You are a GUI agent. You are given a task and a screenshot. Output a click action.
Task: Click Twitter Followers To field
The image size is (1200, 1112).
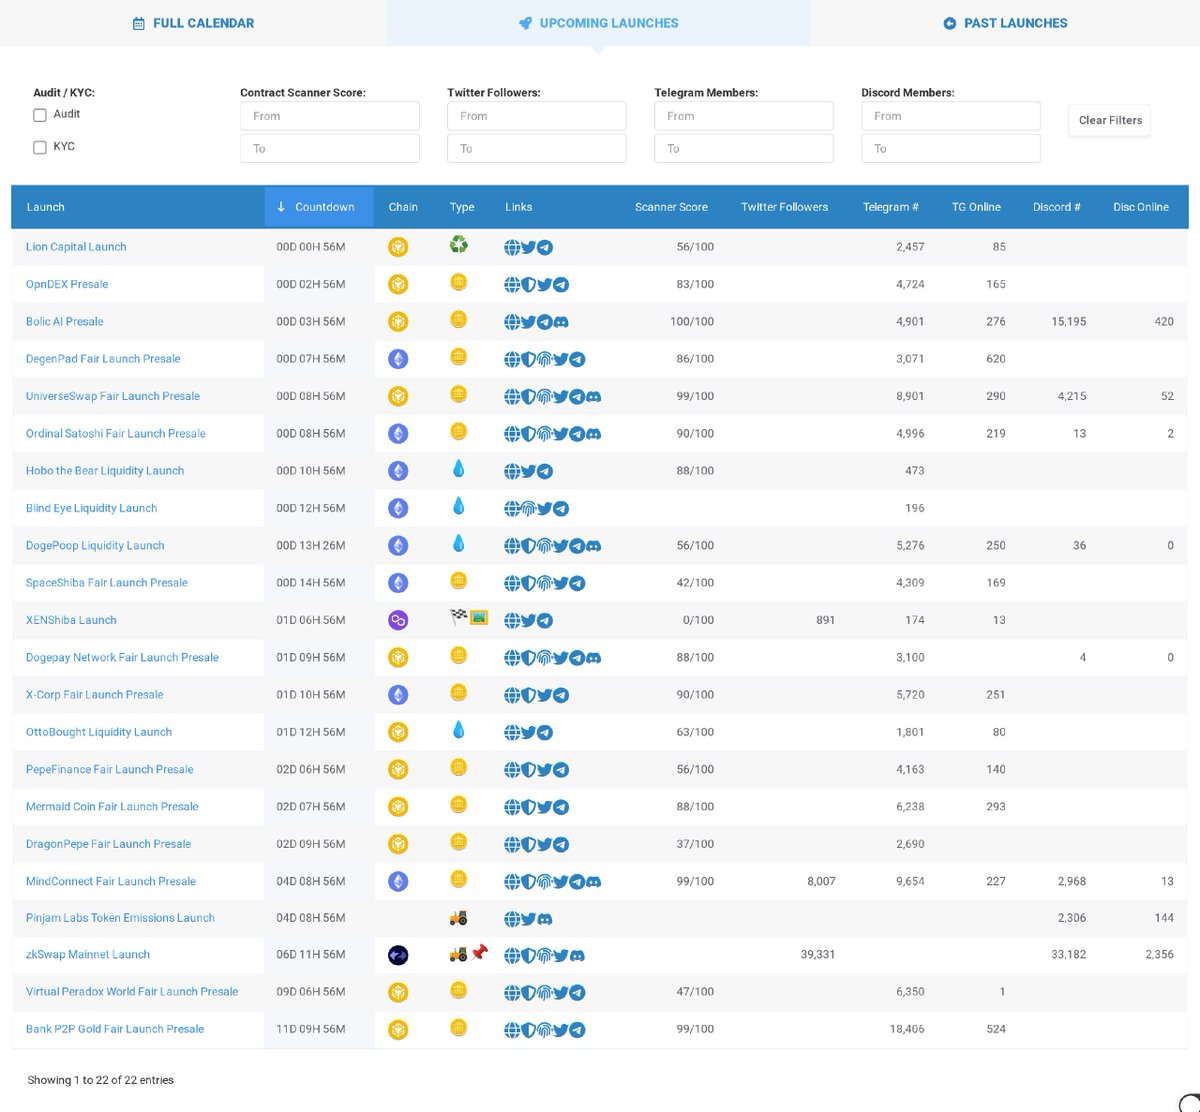tap(537, 148)
